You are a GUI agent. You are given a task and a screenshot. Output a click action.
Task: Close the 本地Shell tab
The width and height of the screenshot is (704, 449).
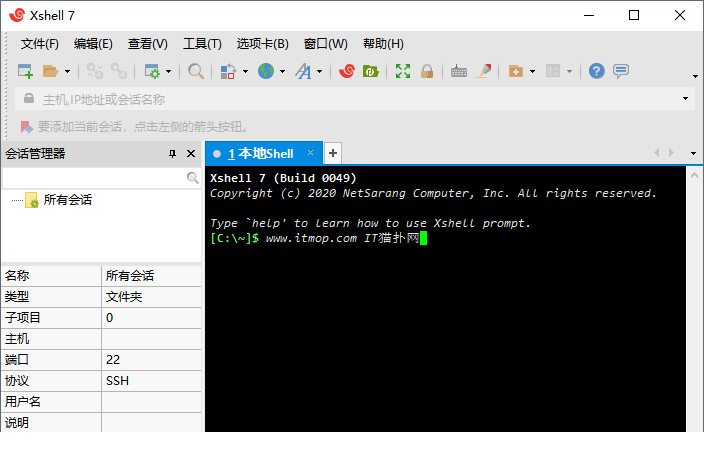(x=310, y=153)
